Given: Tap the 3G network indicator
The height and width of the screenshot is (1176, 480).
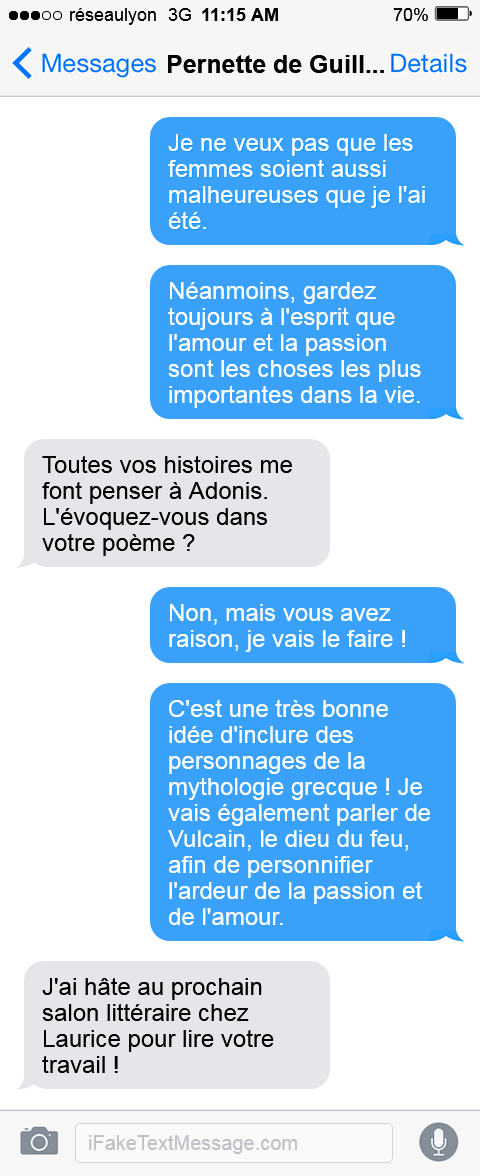Looking at the screenshot, I should 180,15.
